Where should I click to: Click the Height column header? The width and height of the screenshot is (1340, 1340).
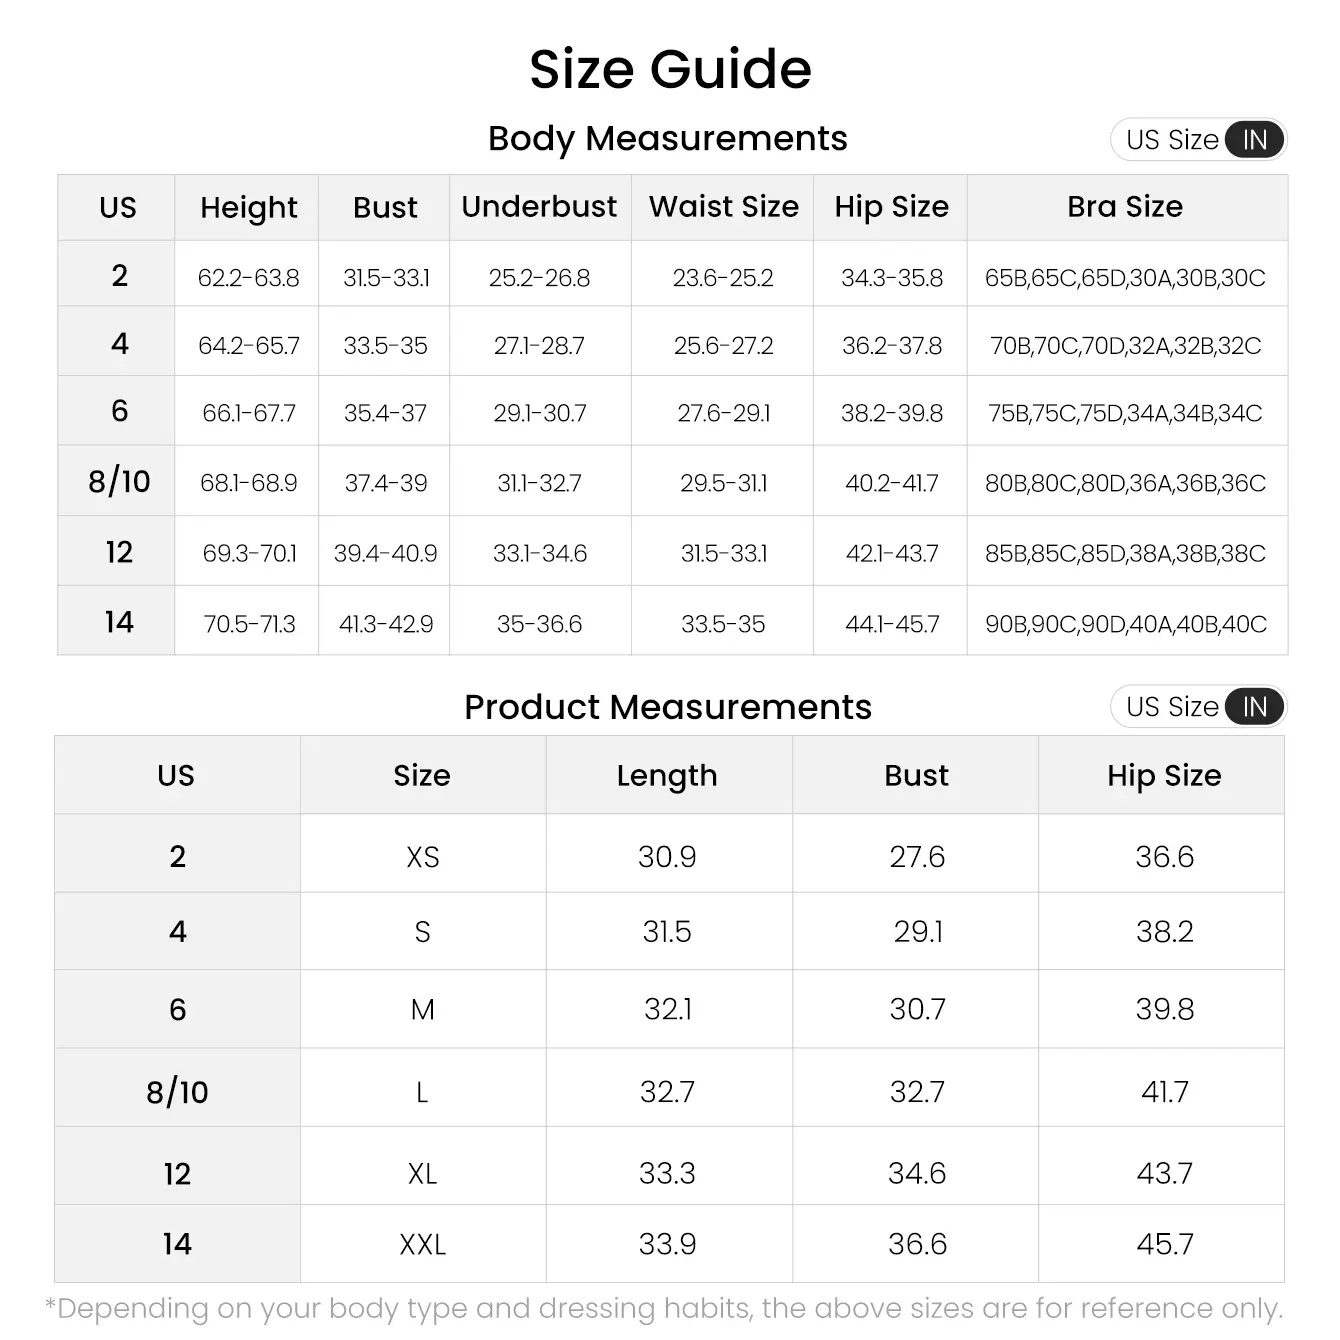(248, 207)
